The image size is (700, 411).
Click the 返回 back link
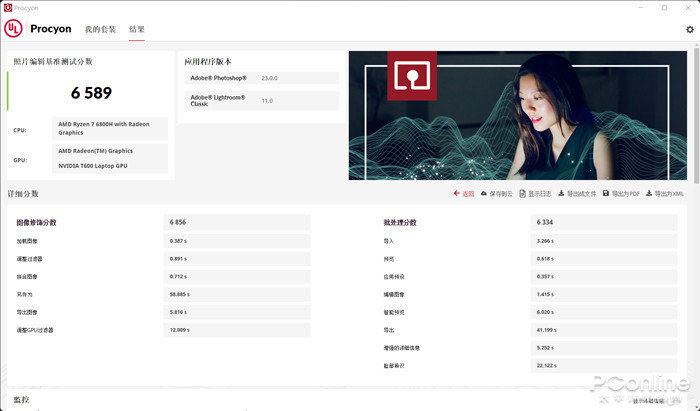468,194
